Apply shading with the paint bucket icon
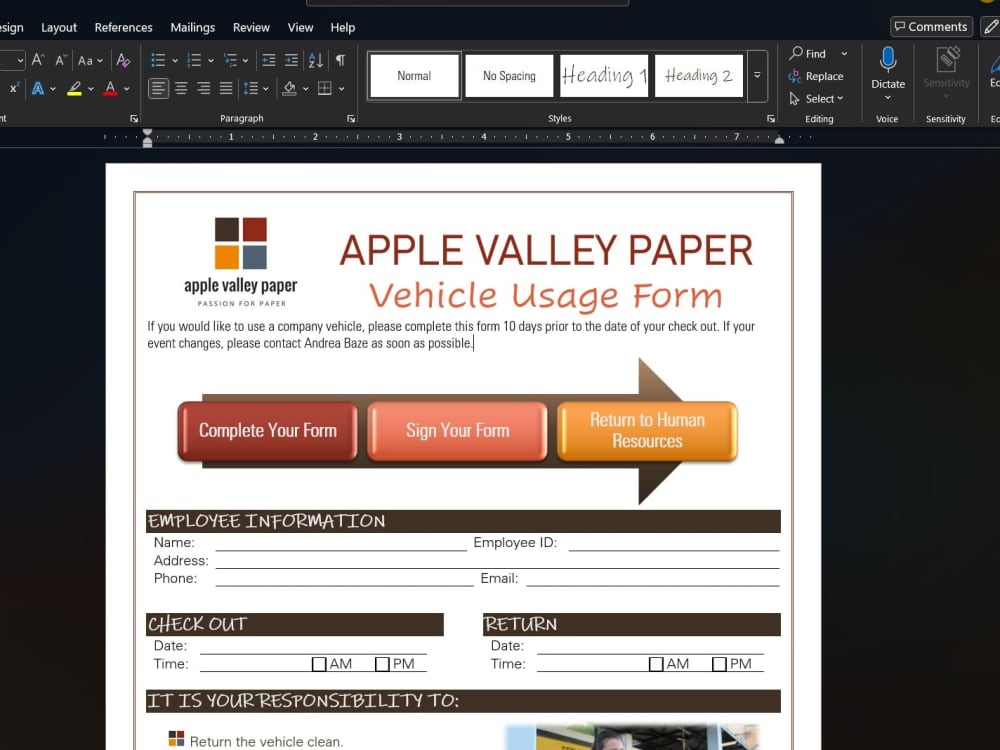This screenshot has width=1000, height=750. coord(289,88)
